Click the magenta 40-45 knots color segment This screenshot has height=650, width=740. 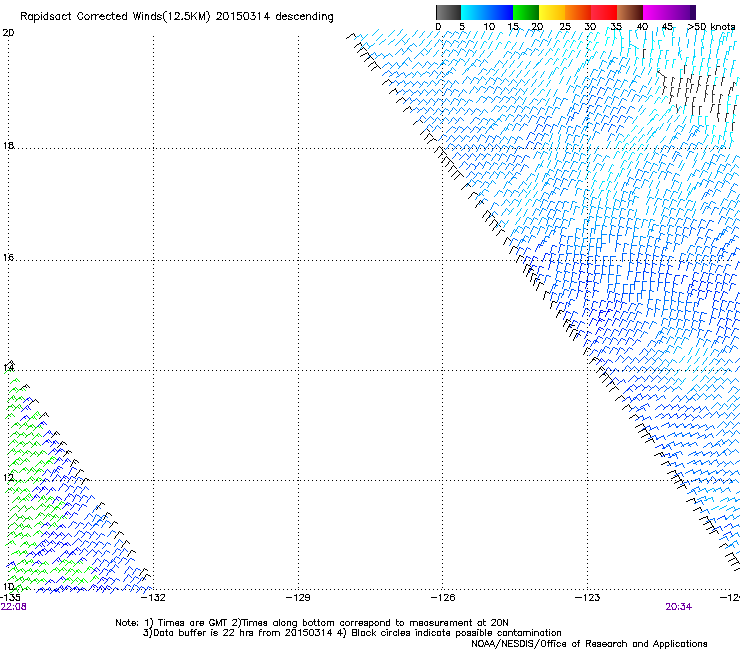point(656,12)
